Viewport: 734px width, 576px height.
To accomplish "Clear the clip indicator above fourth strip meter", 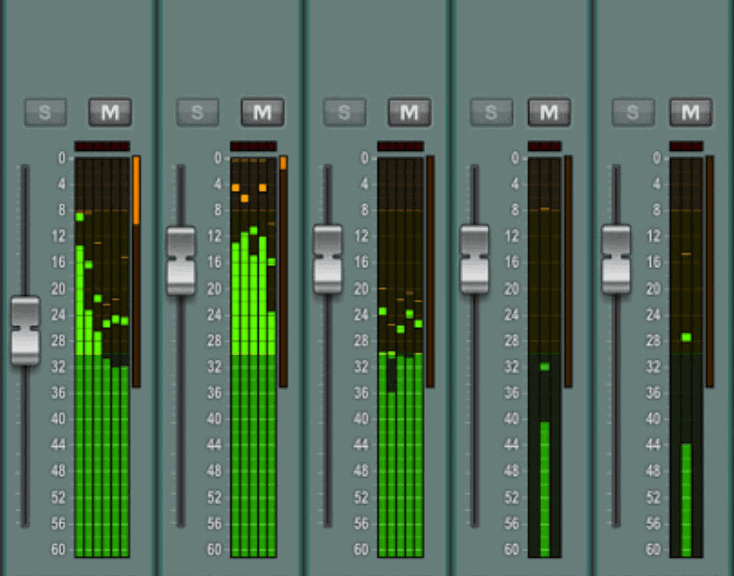I will point(544,147).
